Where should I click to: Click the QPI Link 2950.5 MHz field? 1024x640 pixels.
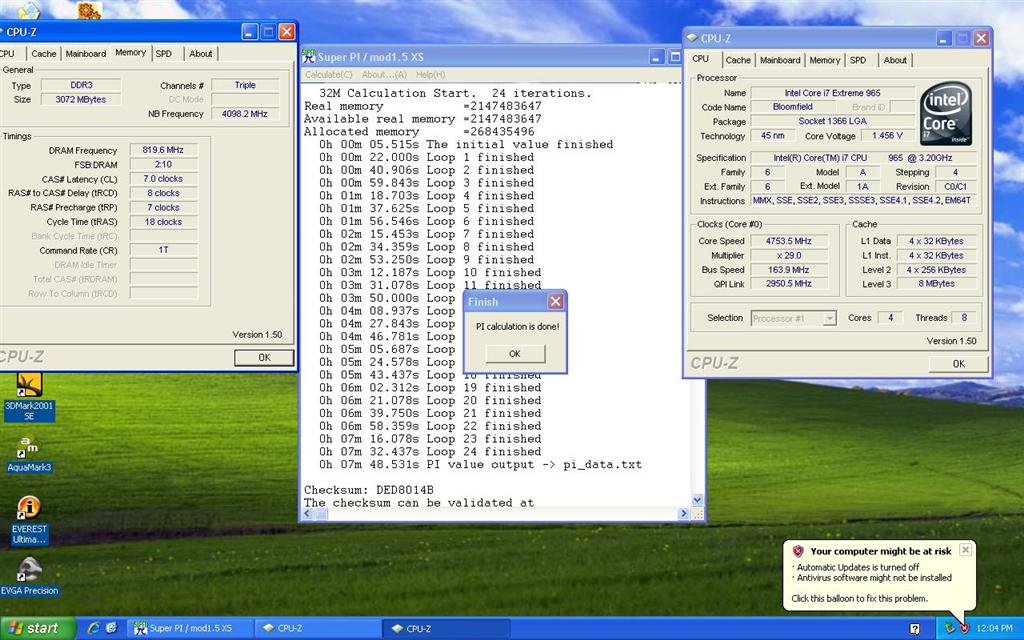788,283
